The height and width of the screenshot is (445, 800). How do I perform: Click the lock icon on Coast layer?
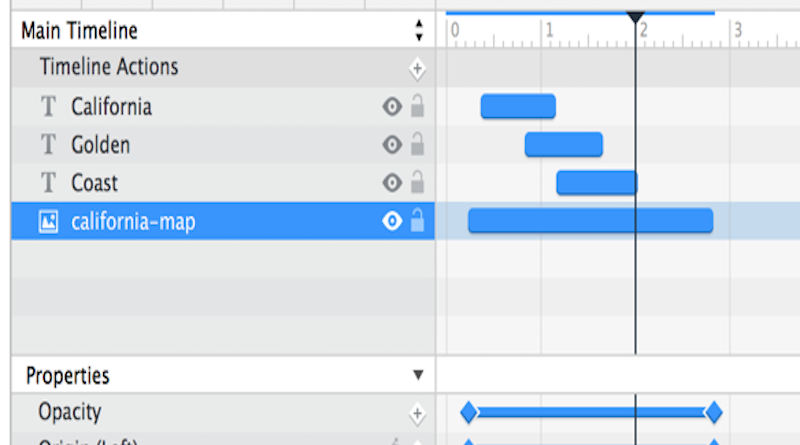[417, 182]
